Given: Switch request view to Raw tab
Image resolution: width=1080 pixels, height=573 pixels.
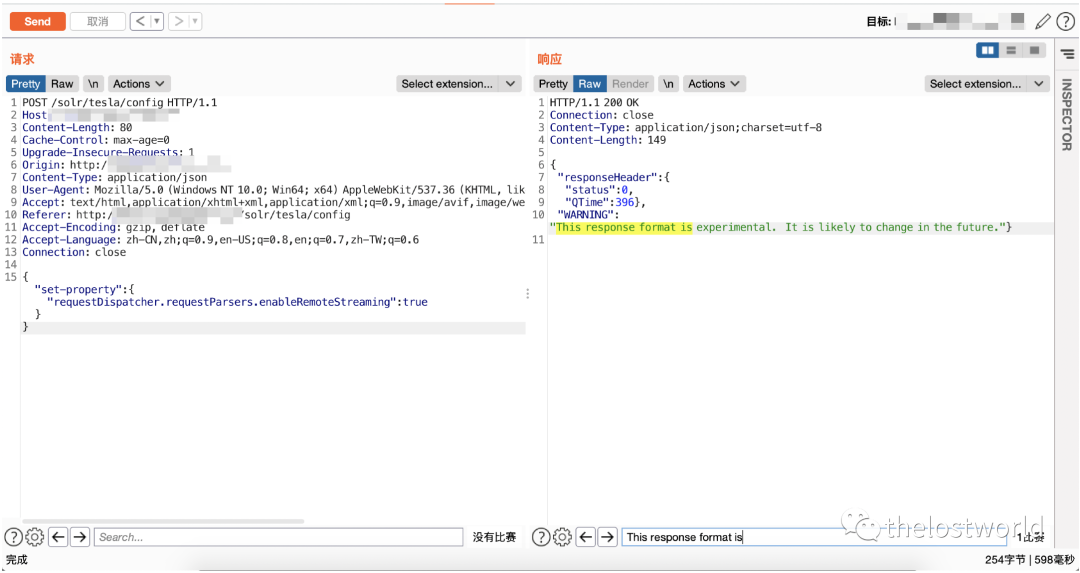Looking at the screenshot, I should click(62, 84).
